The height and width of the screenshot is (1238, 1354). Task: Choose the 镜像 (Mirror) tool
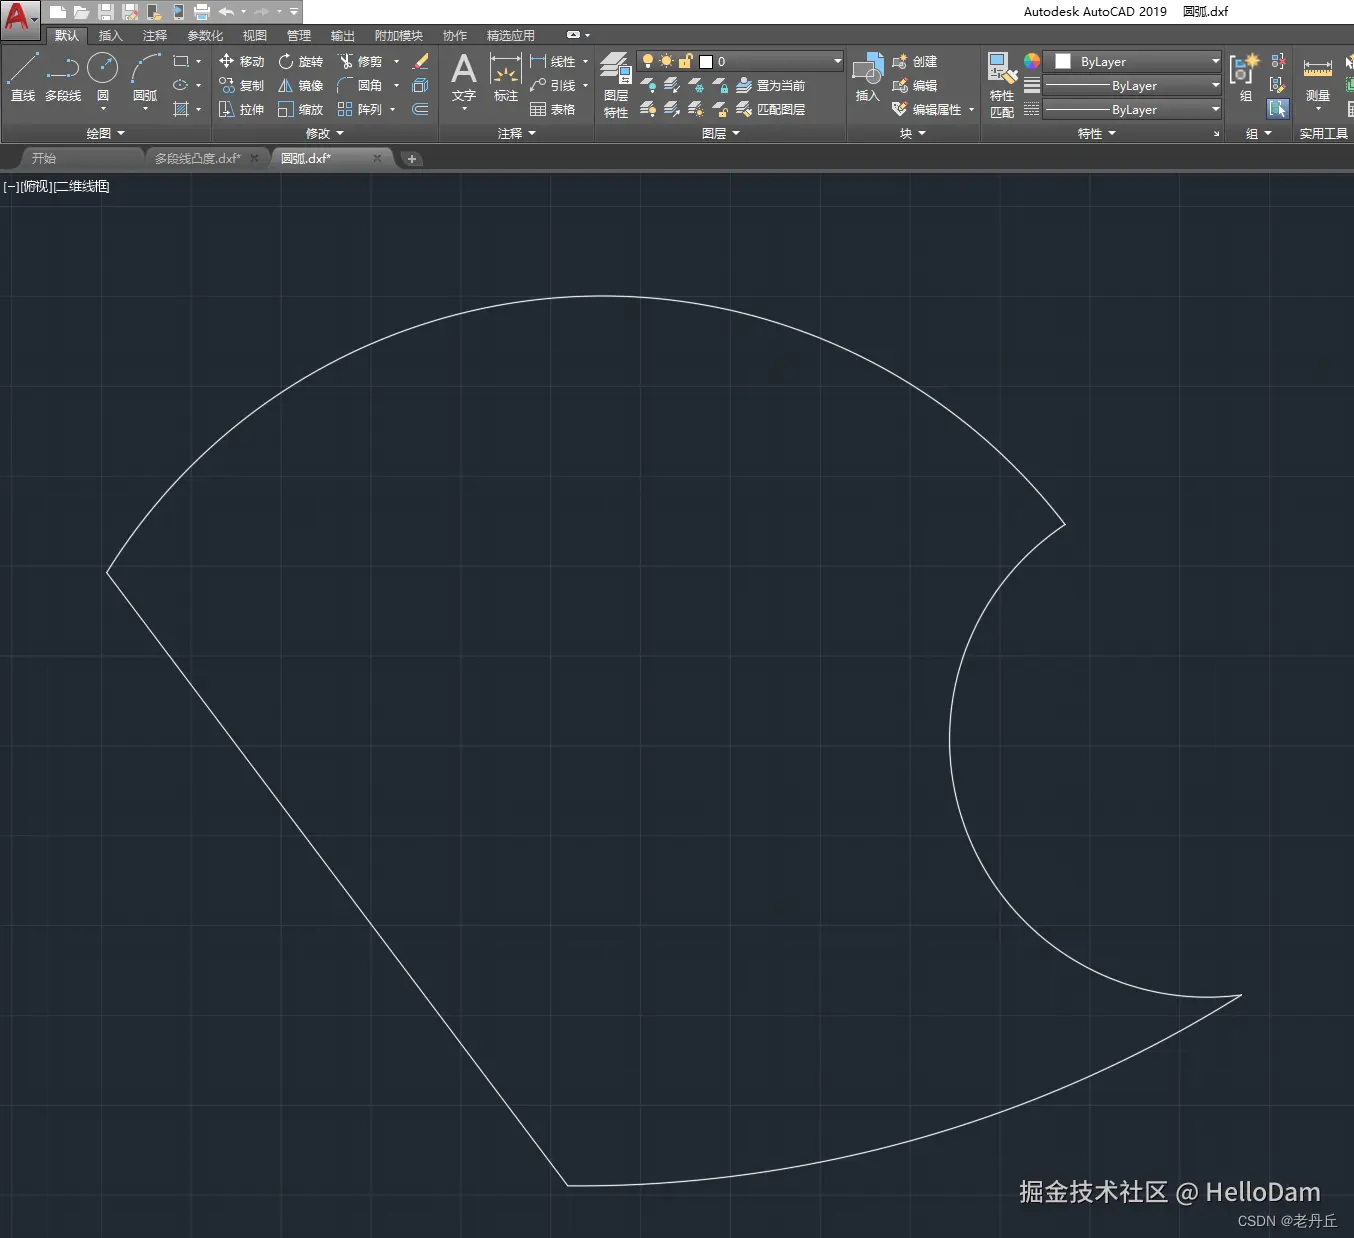[x=300, y=85]
